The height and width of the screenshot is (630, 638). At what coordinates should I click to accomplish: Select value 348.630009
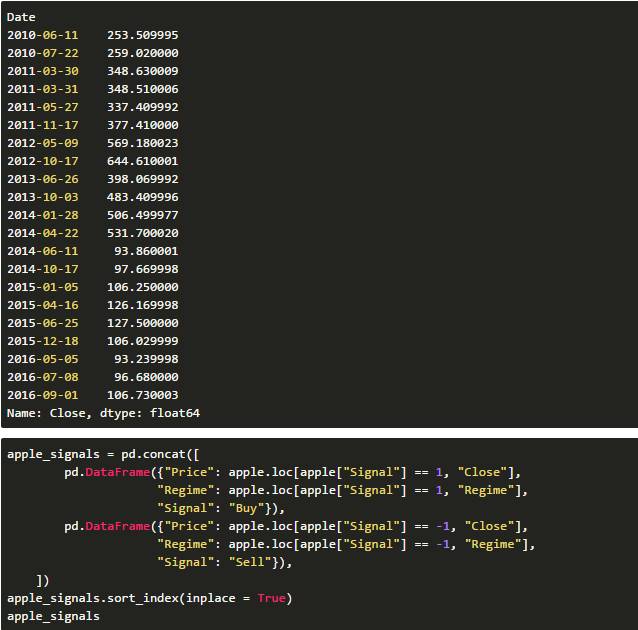(x=142, y=71)
